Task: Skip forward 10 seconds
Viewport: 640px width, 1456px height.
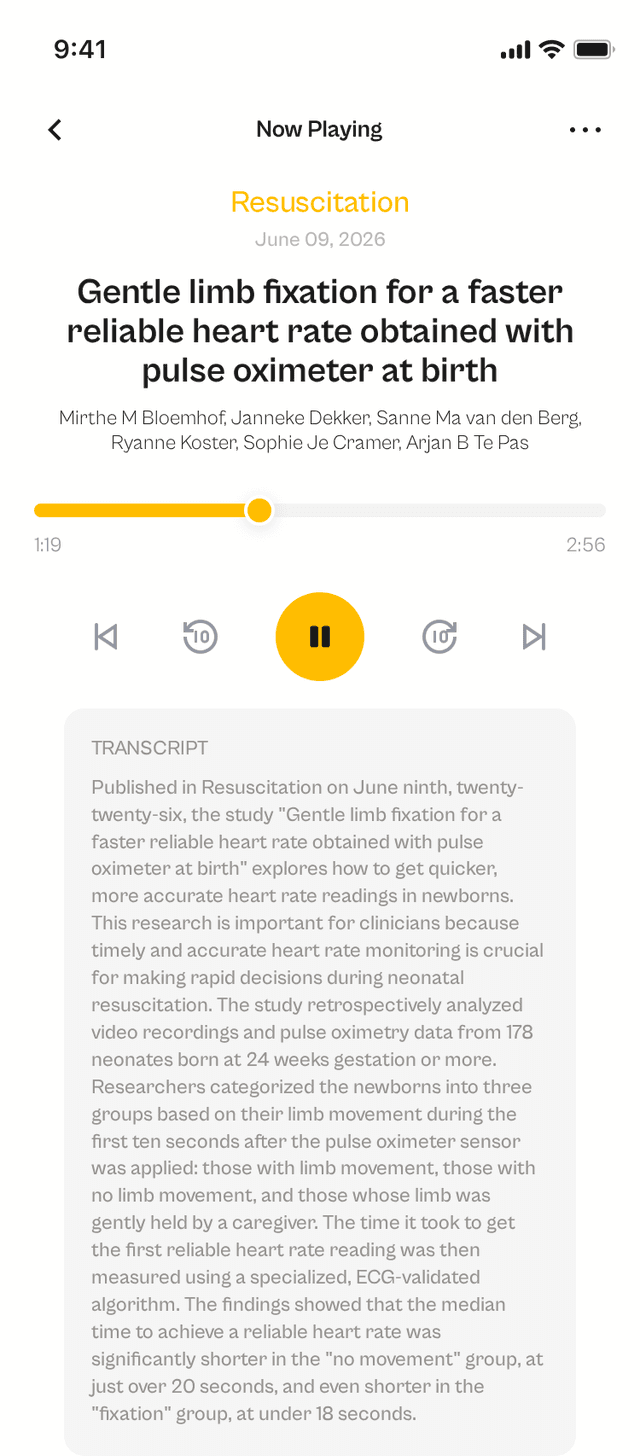Action: coord(440,636)
